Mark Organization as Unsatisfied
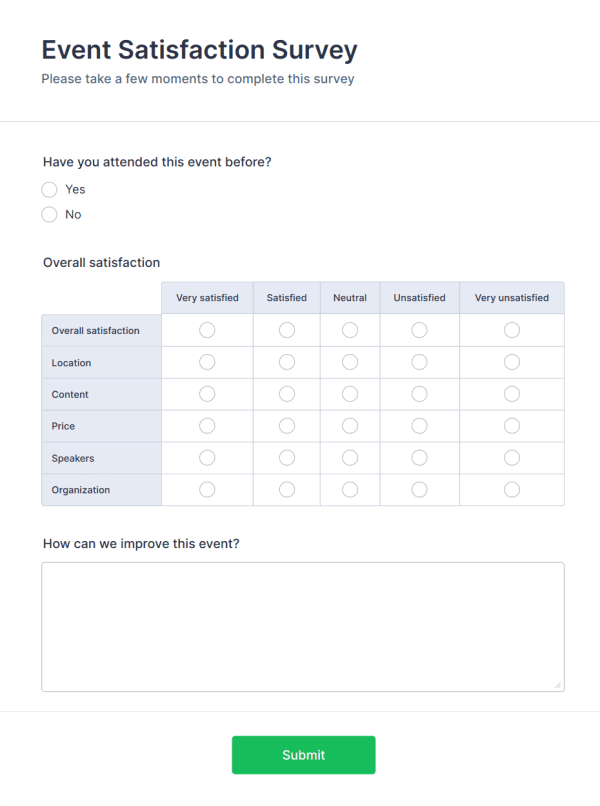 [419, 490]
